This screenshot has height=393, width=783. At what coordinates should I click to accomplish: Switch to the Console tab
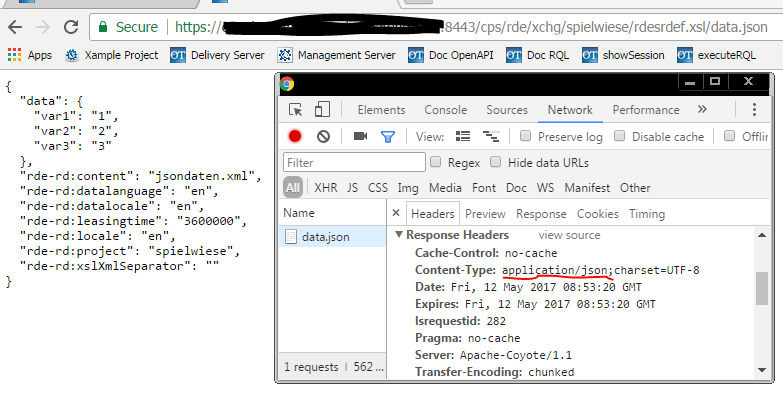(445, 110)
